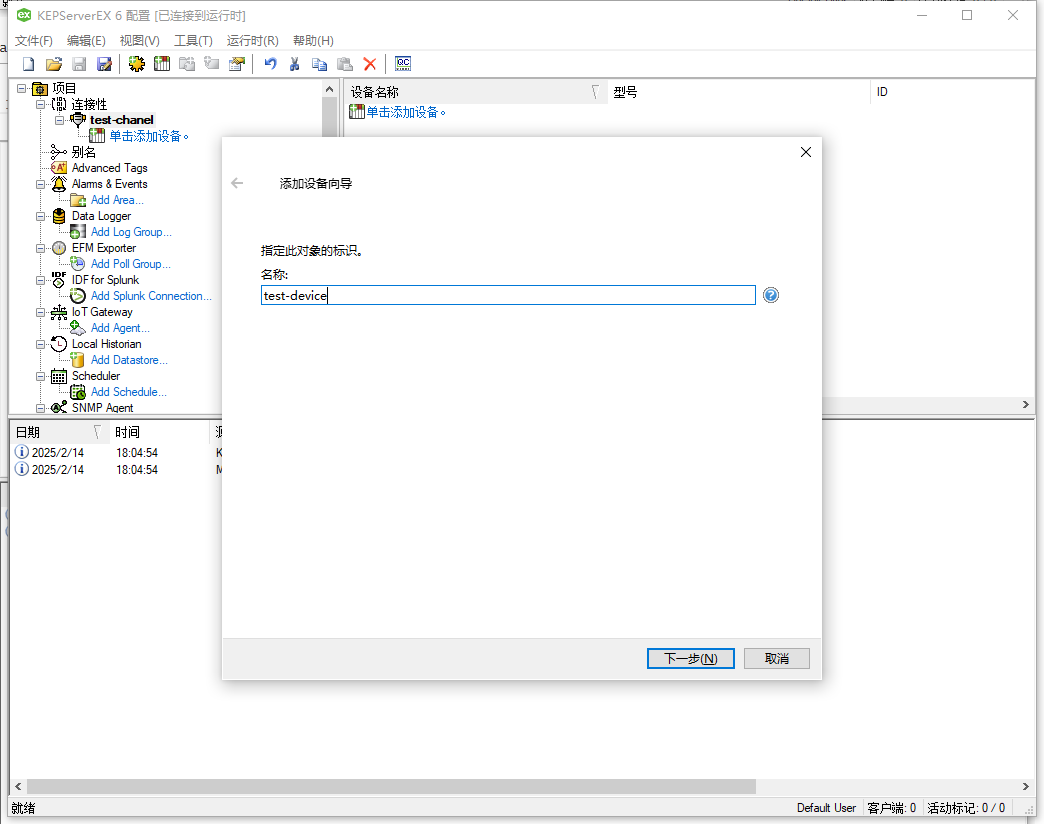1044x824 pixels.
Task: Collapse the 项目 root node
Action: point(22,89)
